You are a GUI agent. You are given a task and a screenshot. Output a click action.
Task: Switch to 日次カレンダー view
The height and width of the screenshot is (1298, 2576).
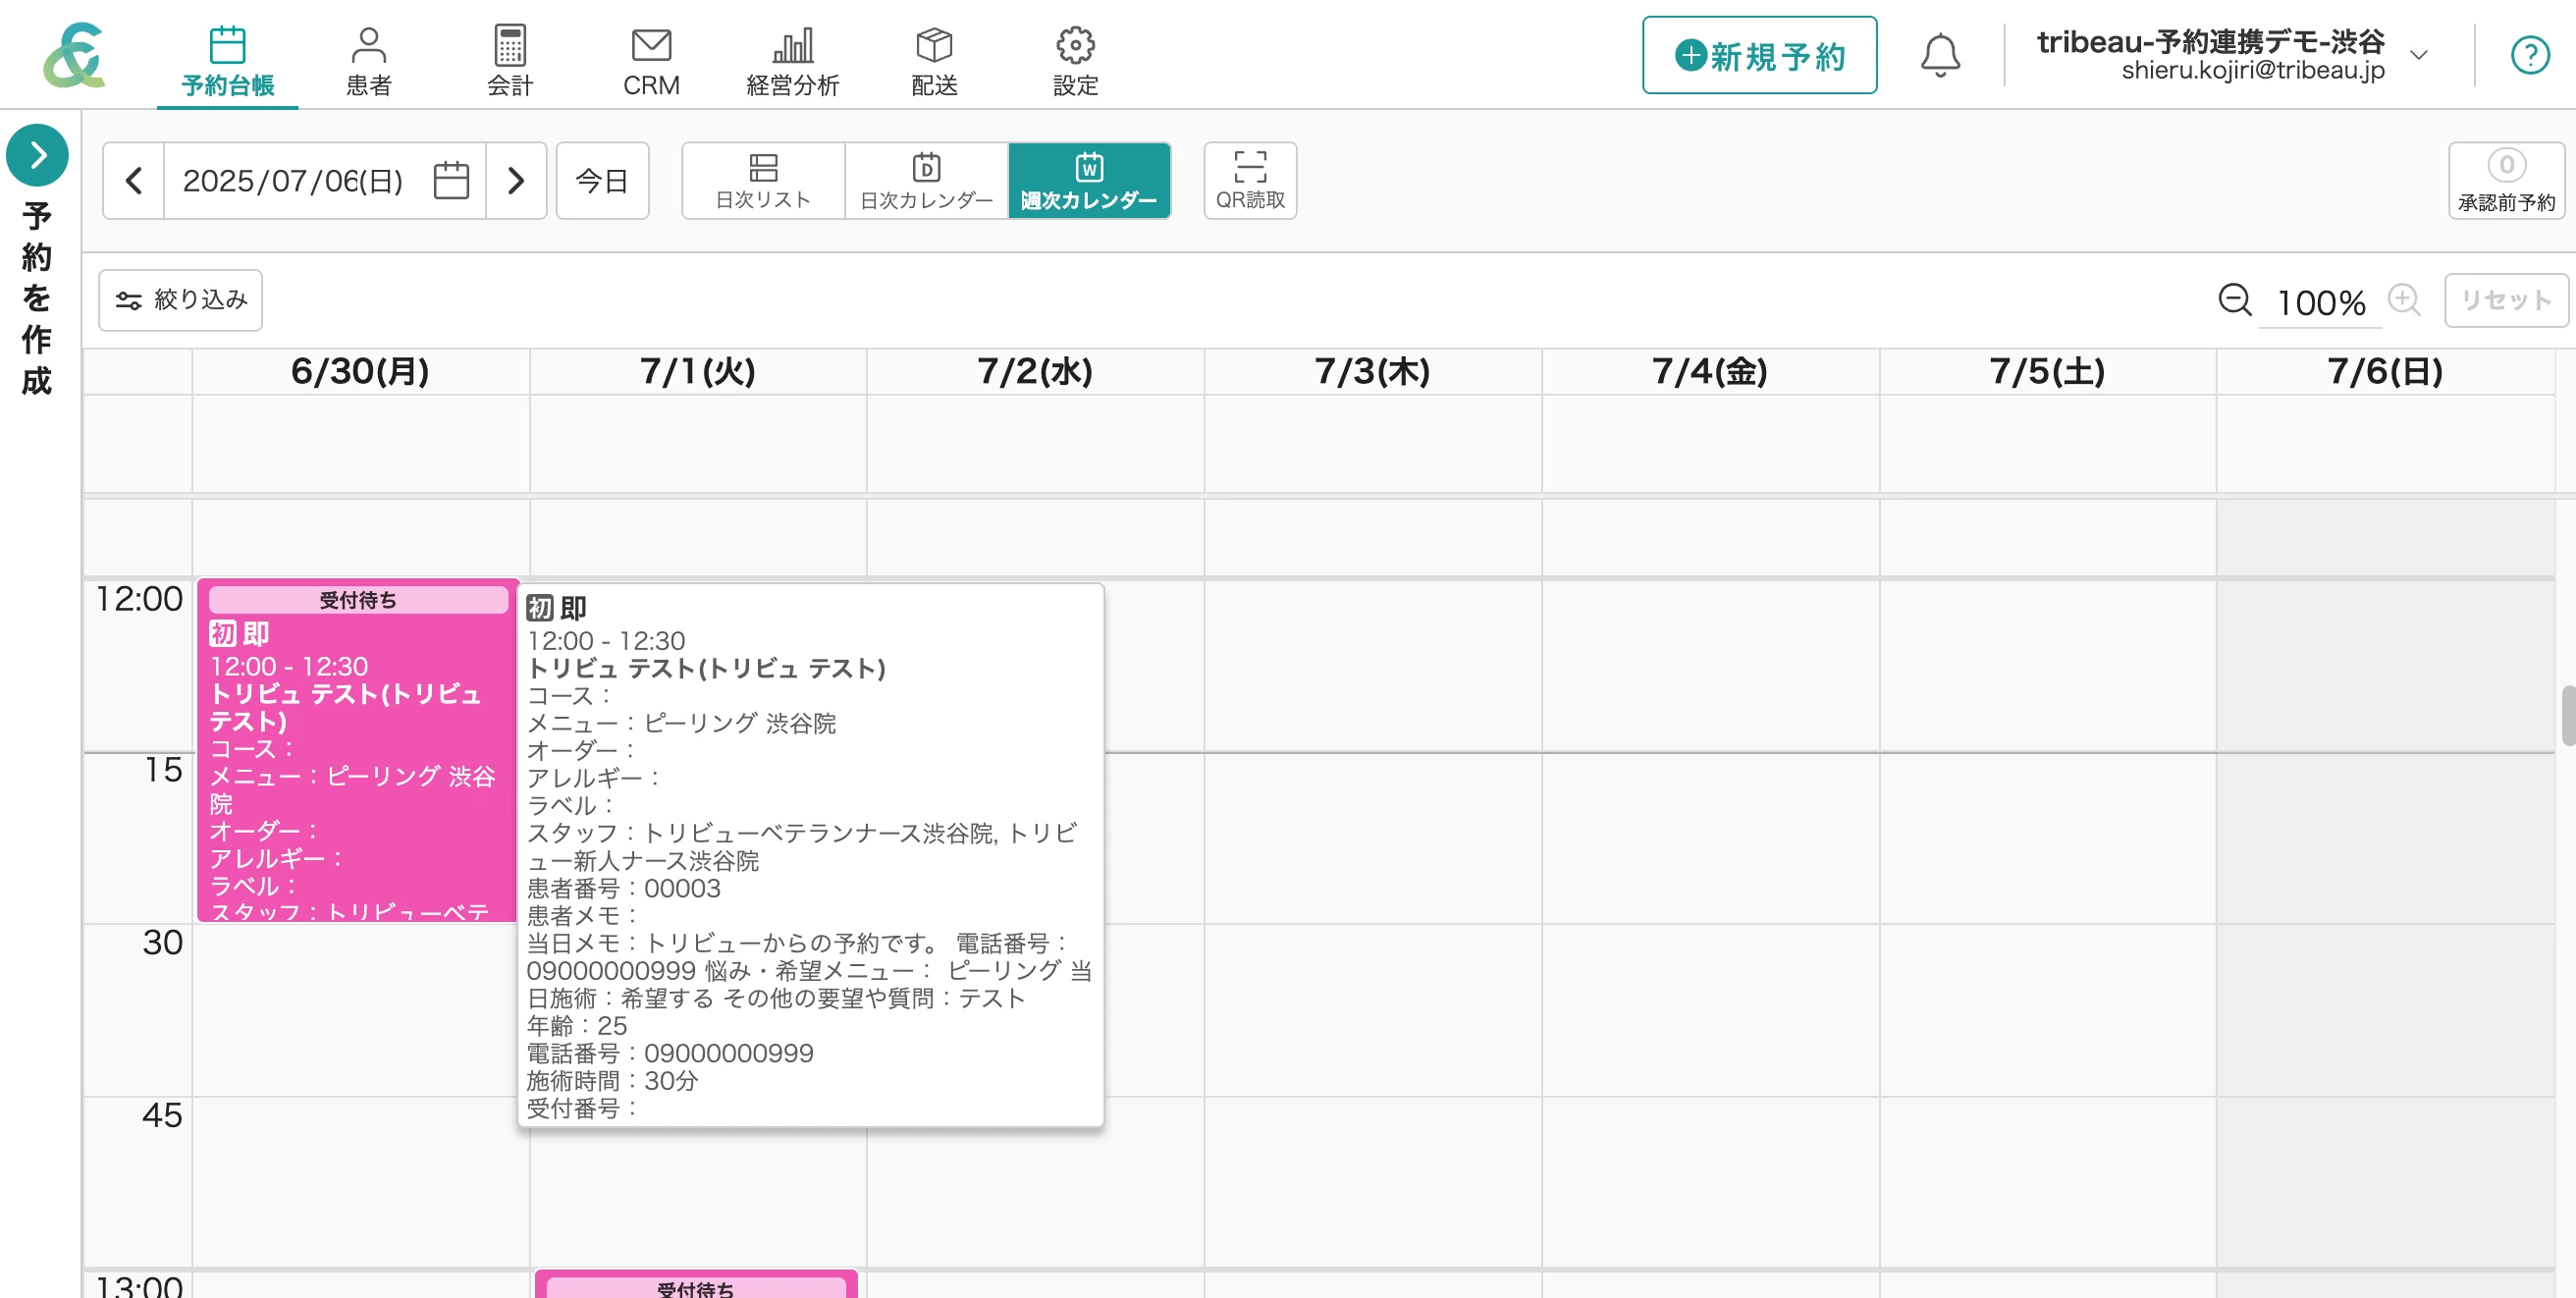click(926, 180)
